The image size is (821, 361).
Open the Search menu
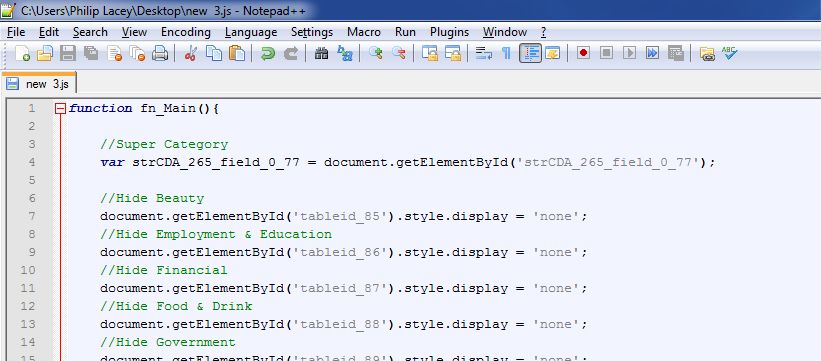[90, 32]
